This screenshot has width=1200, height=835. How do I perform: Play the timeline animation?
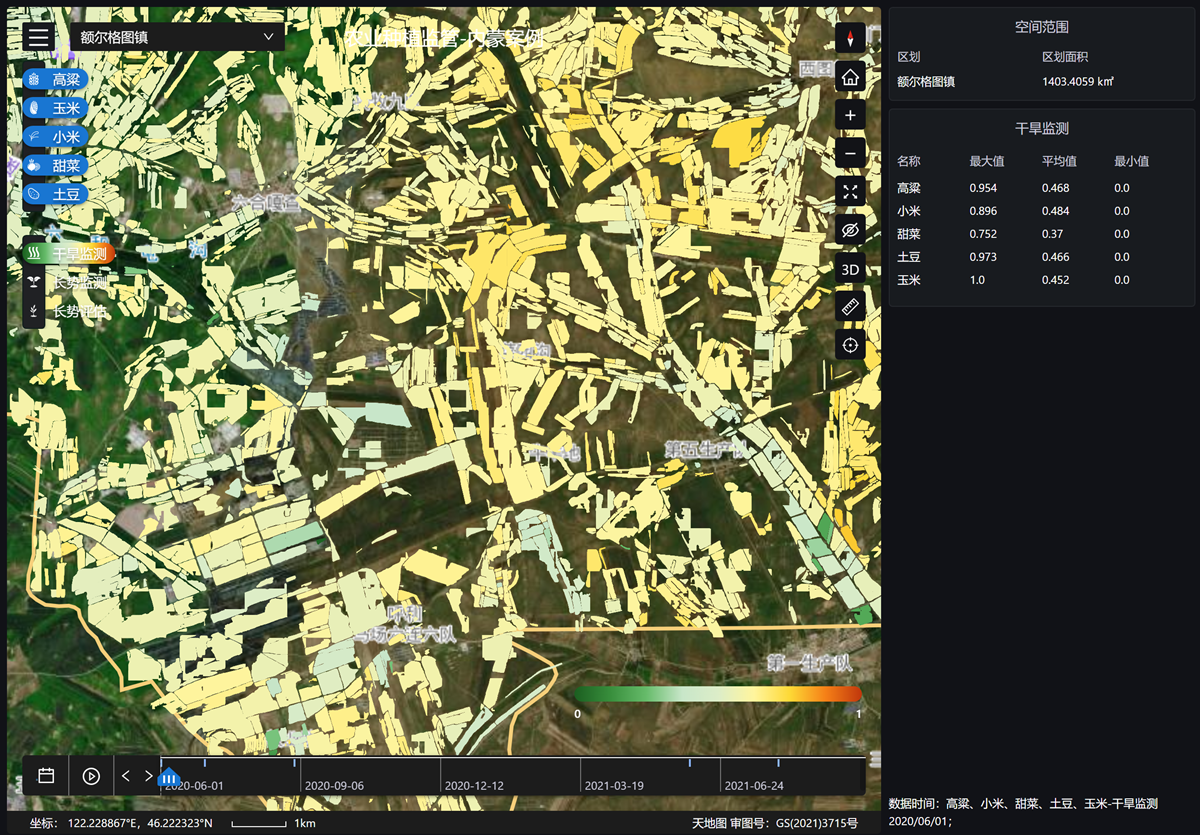[x=91, y=776]
